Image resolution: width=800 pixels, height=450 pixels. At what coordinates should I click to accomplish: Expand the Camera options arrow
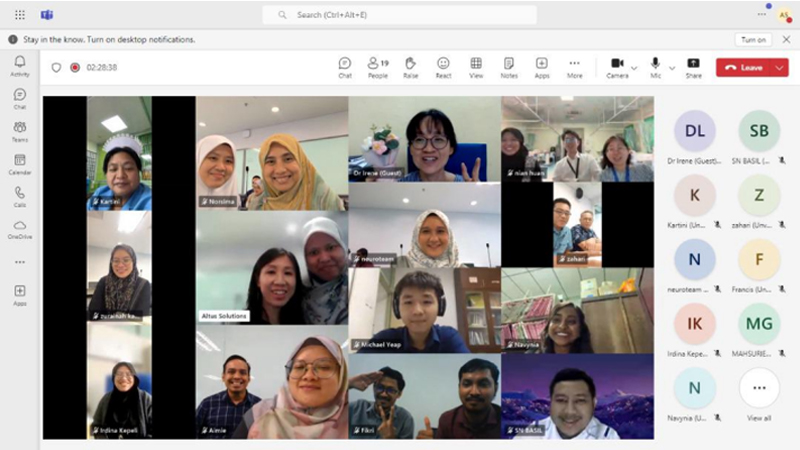click(x=634, y=68)
